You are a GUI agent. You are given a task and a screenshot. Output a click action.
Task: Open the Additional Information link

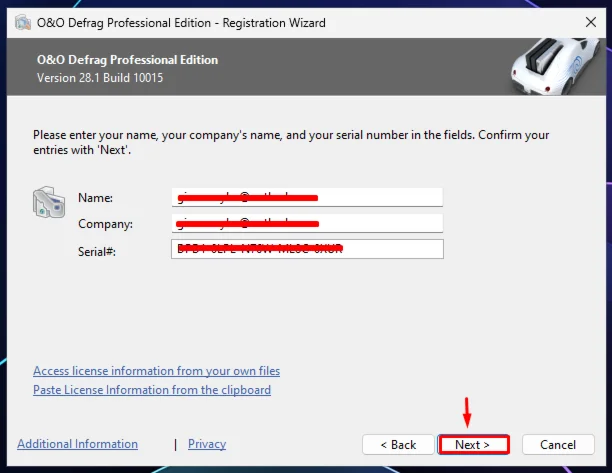77,444
